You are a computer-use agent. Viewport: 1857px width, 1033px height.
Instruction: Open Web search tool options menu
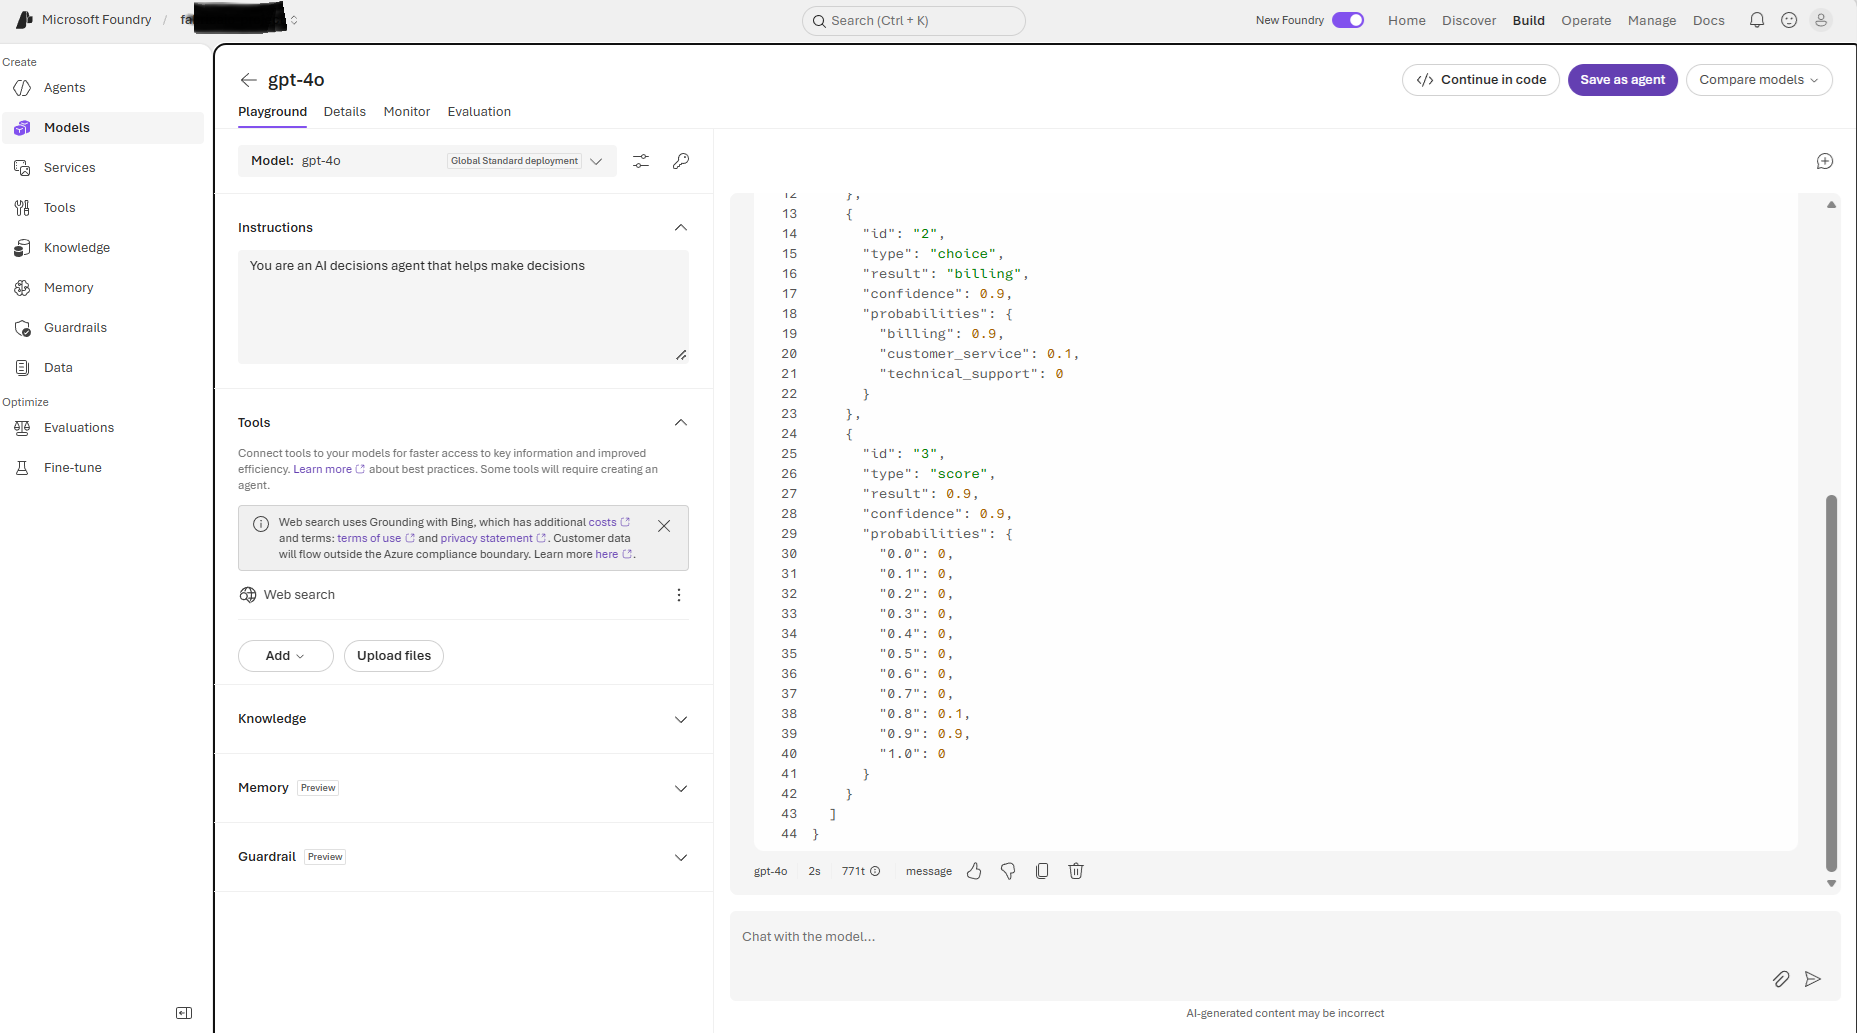pyautogui.click(x=679, y=595)
